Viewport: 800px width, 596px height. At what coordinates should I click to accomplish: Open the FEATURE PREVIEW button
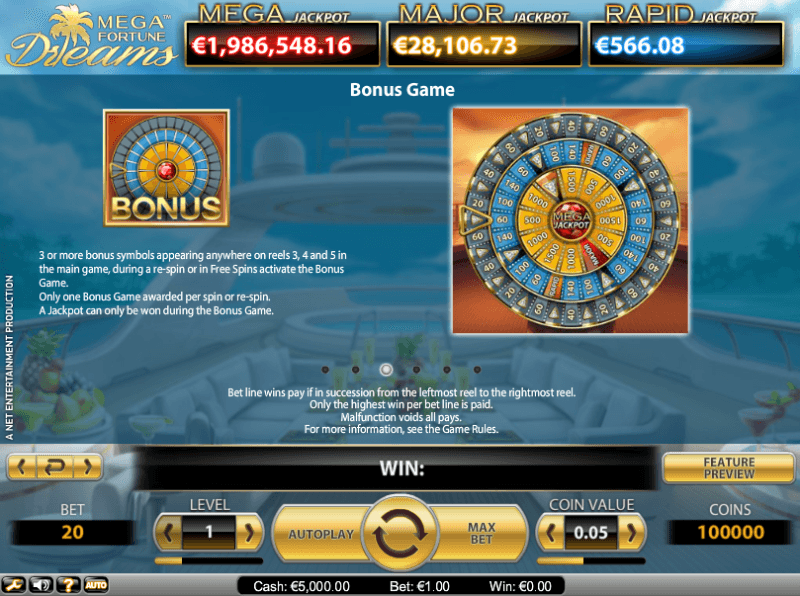(729, 468)
